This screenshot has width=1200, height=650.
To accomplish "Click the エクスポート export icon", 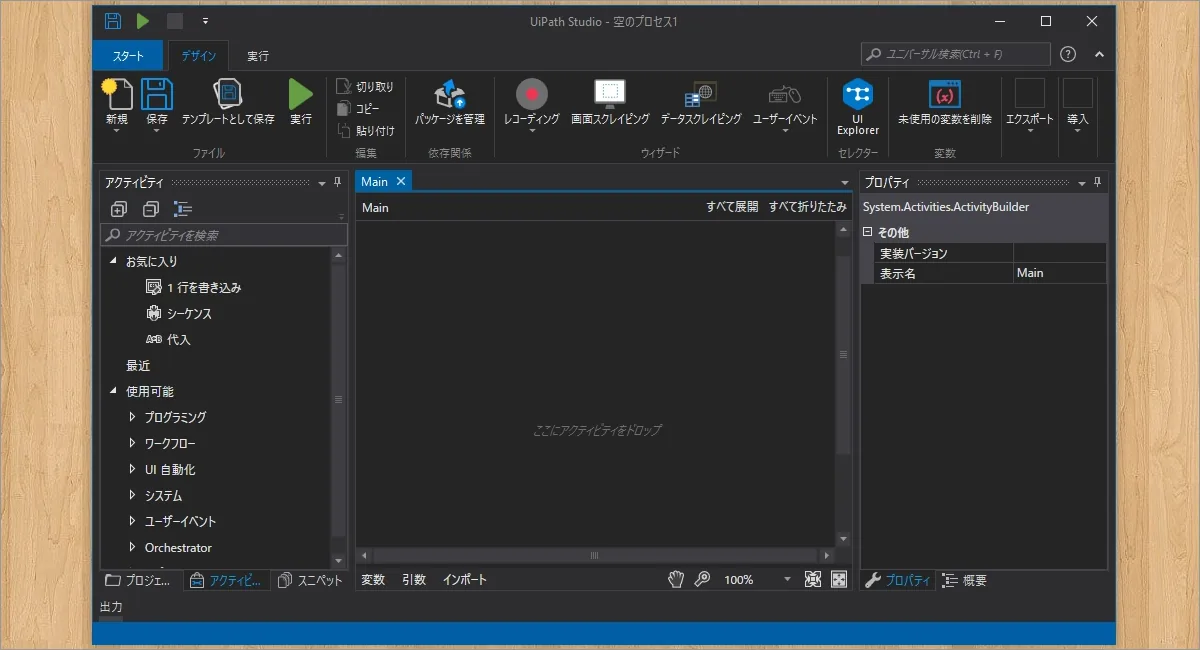I will [x=1030, y=94].
